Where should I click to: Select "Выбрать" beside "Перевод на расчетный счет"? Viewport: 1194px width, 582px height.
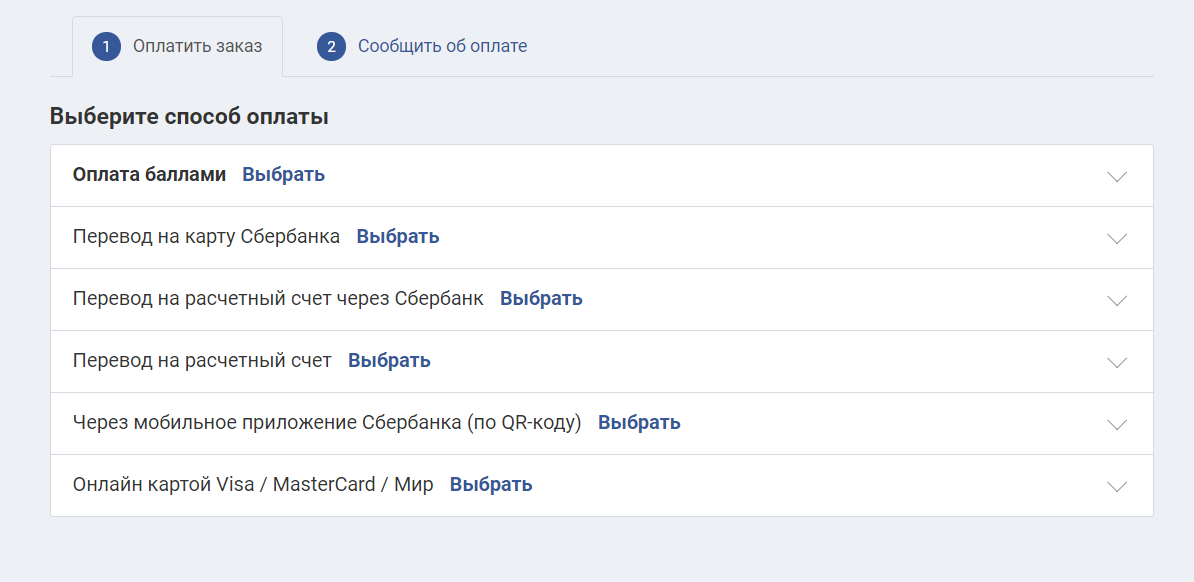click(389, 360)
